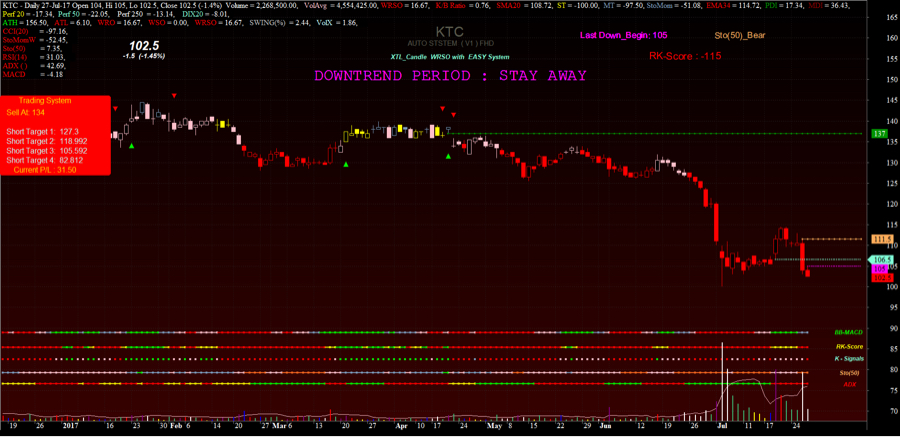Image resolution: width=900 pixels, height=437 pixels.
Task: Click the RK-Score : -115 readout
Action: pos(685,56)
